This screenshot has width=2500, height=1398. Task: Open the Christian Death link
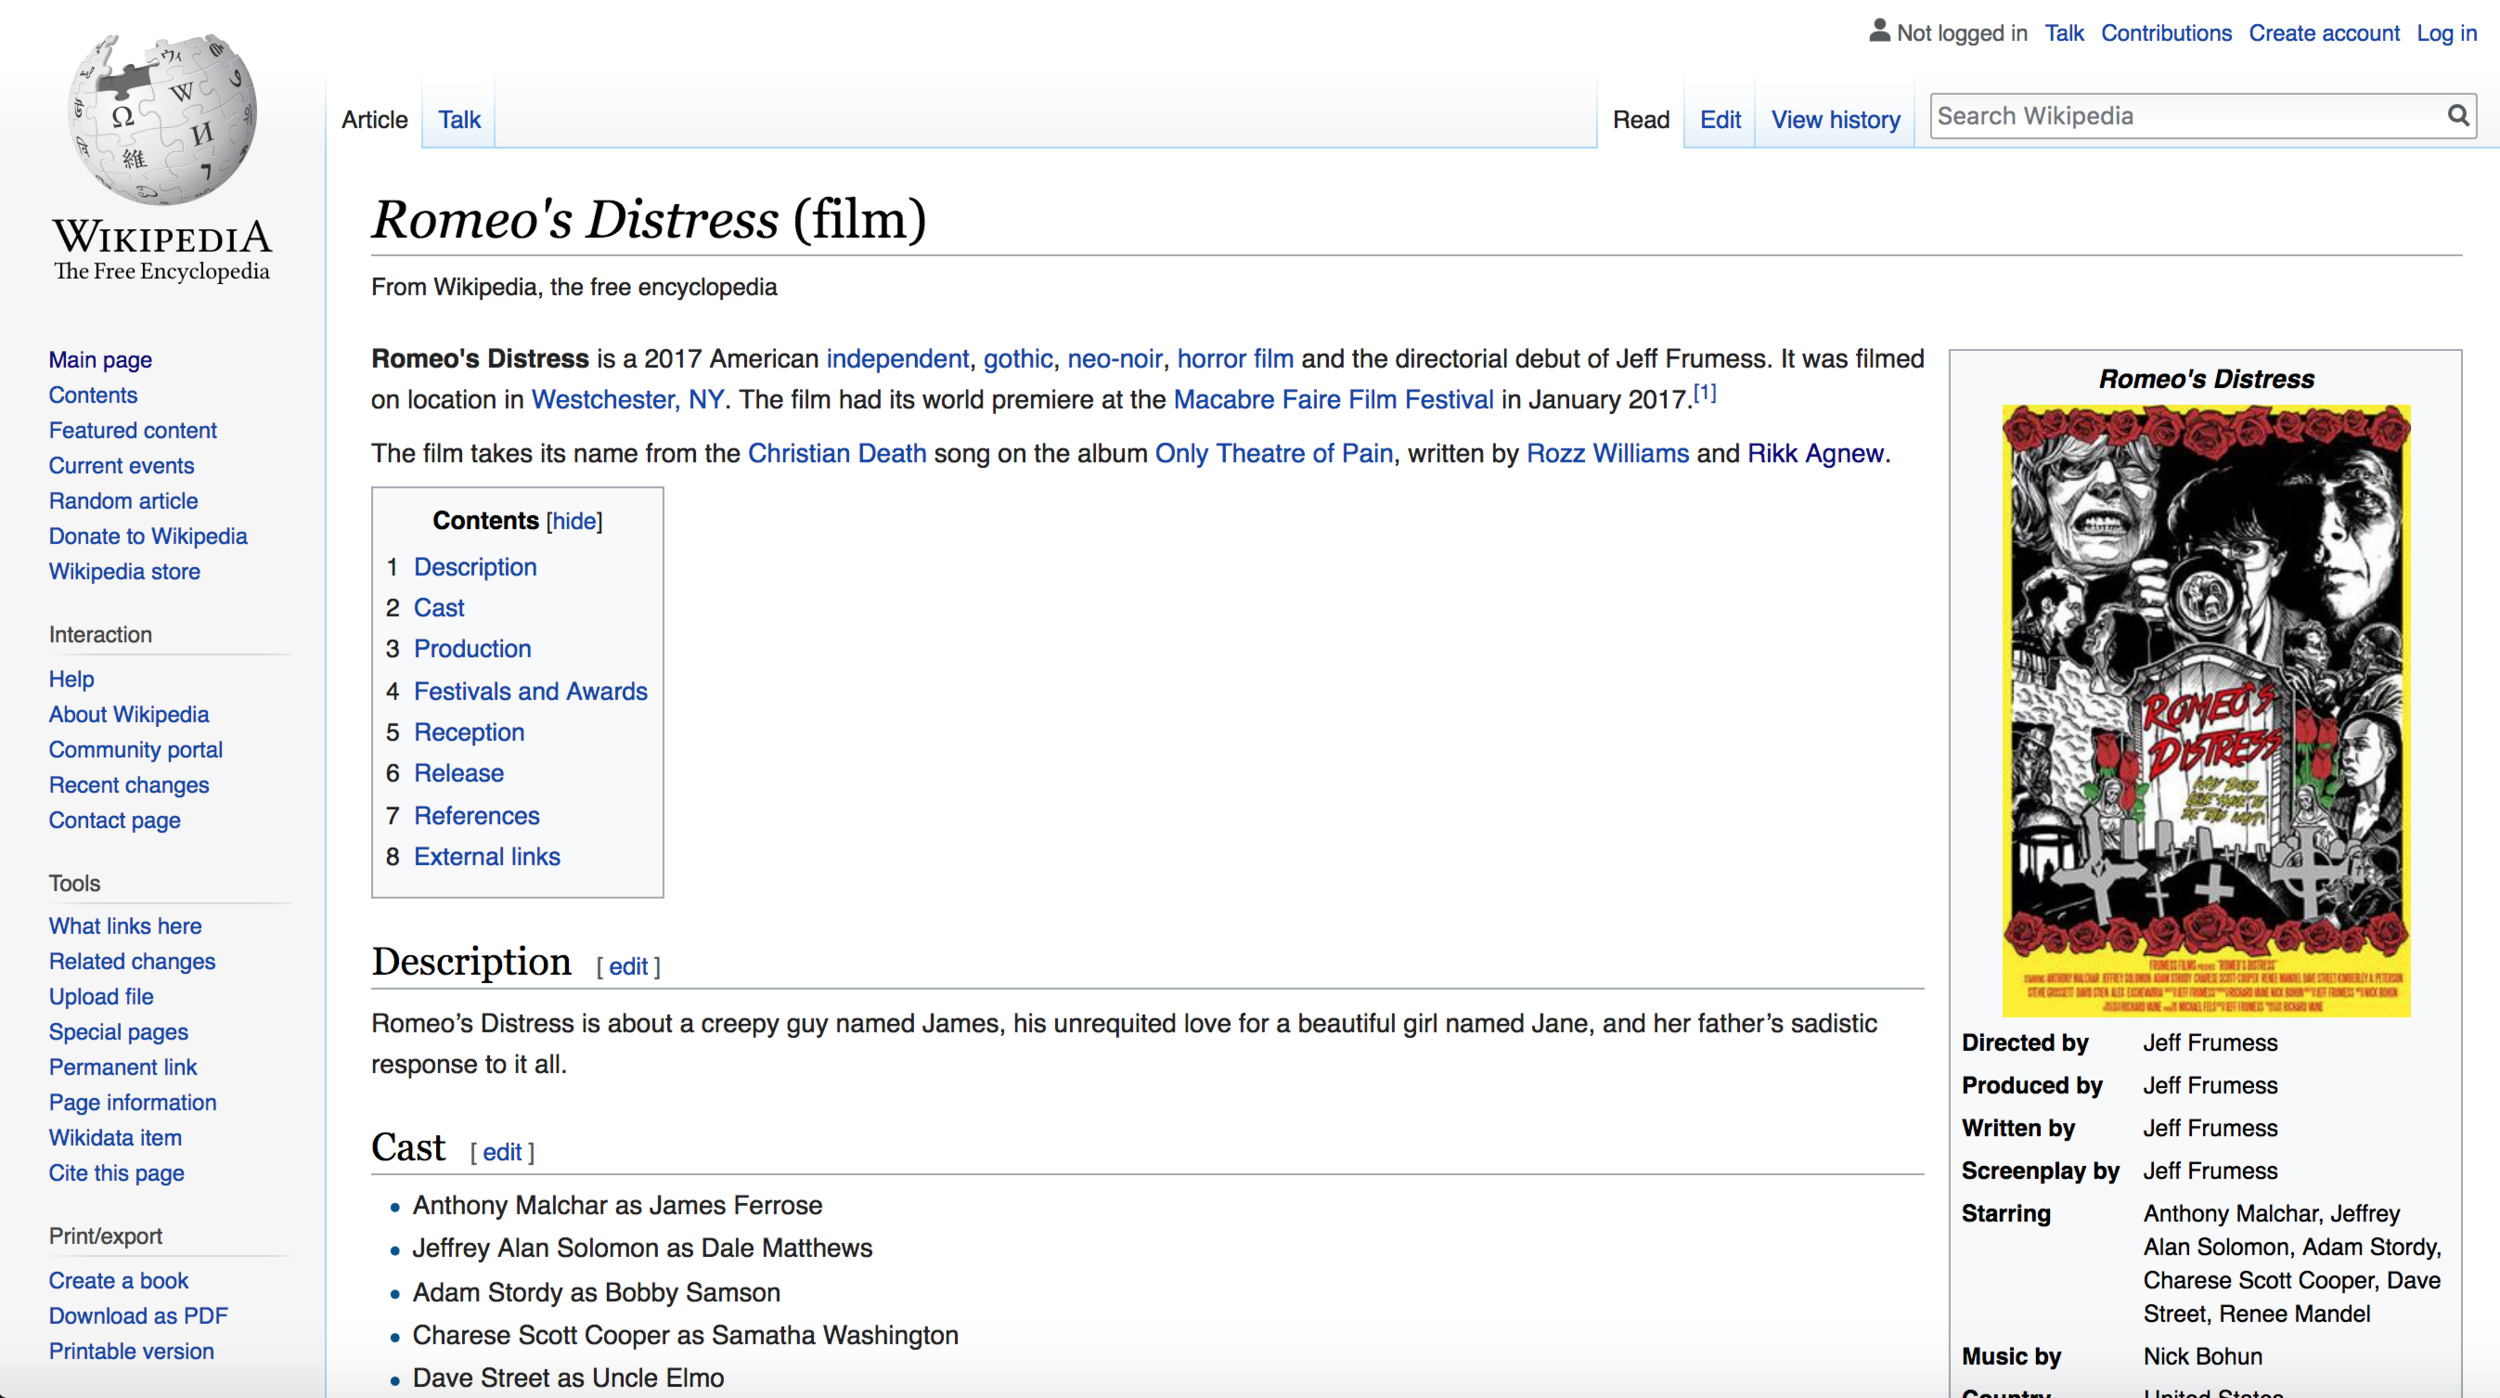click(837, 454)
